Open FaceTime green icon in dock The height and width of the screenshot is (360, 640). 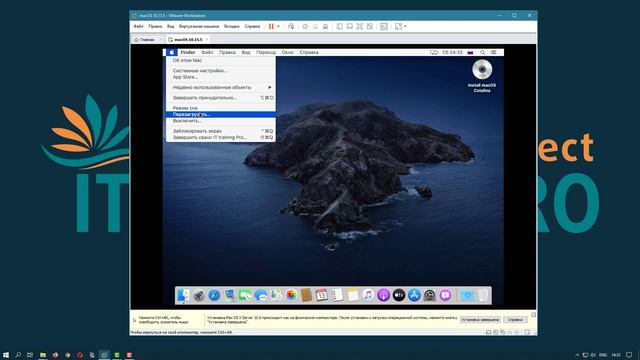click(x=245, y=295)
